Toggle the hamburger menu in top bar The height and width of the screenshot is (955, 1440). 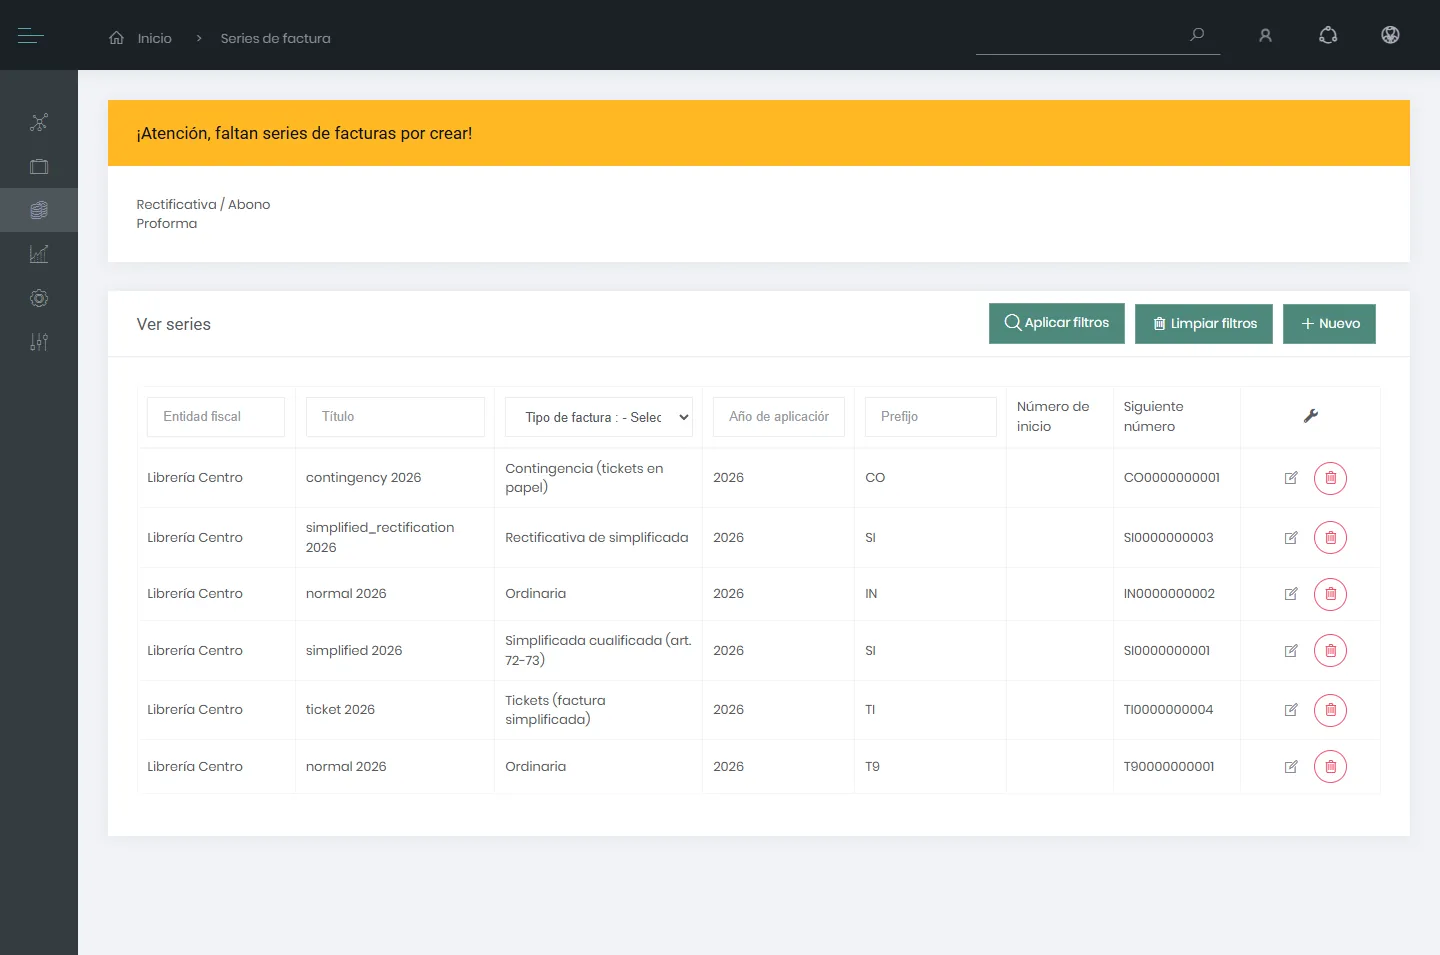pyautogui.click(x=31, y=36)
